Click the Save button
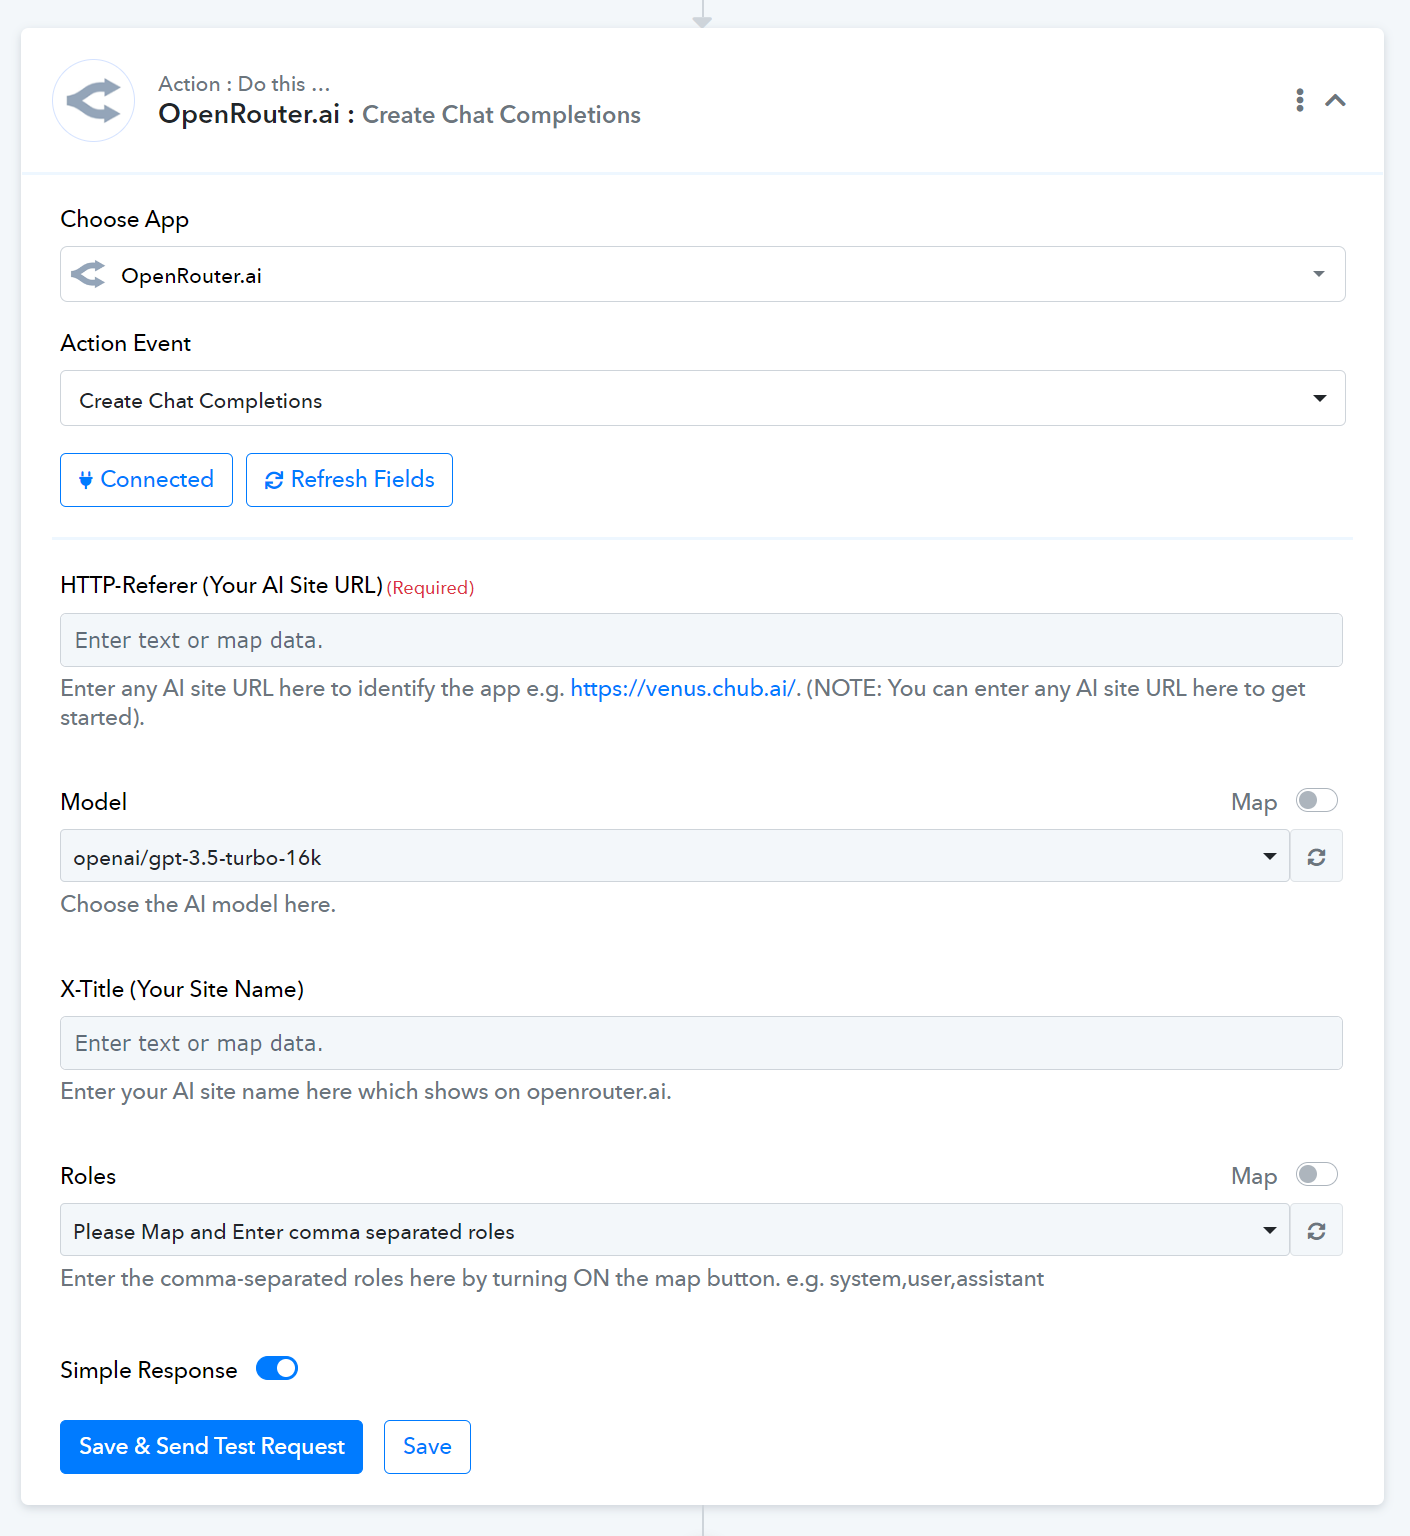The height and width of the screenshot is (1536, 1410). click(x=427, y=1447)
